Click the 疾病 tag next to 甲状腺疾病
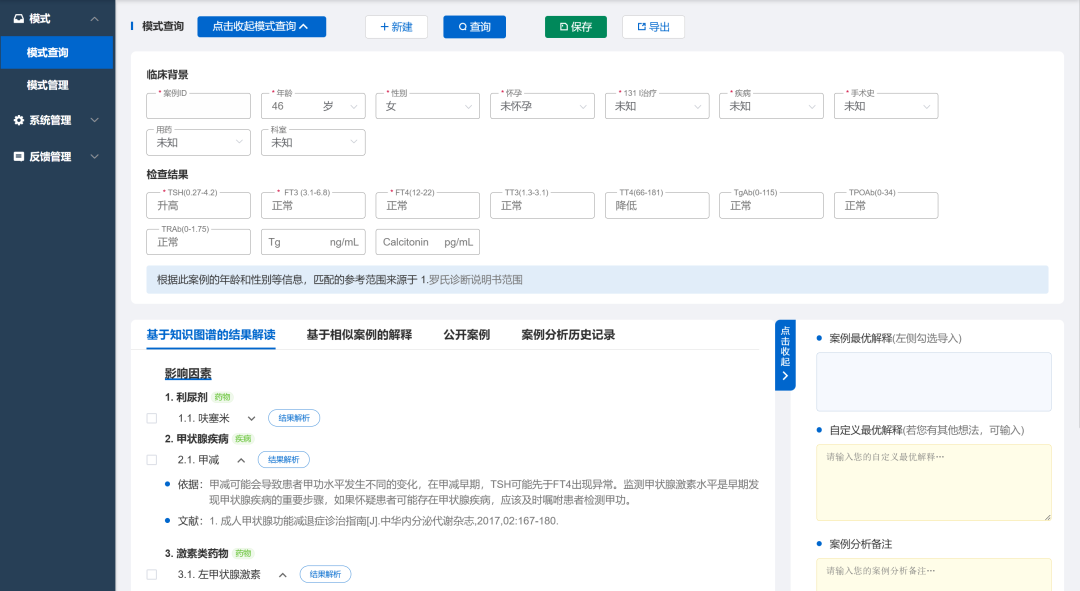Viewport: 1080px width, 591px height. click(243, 439)
